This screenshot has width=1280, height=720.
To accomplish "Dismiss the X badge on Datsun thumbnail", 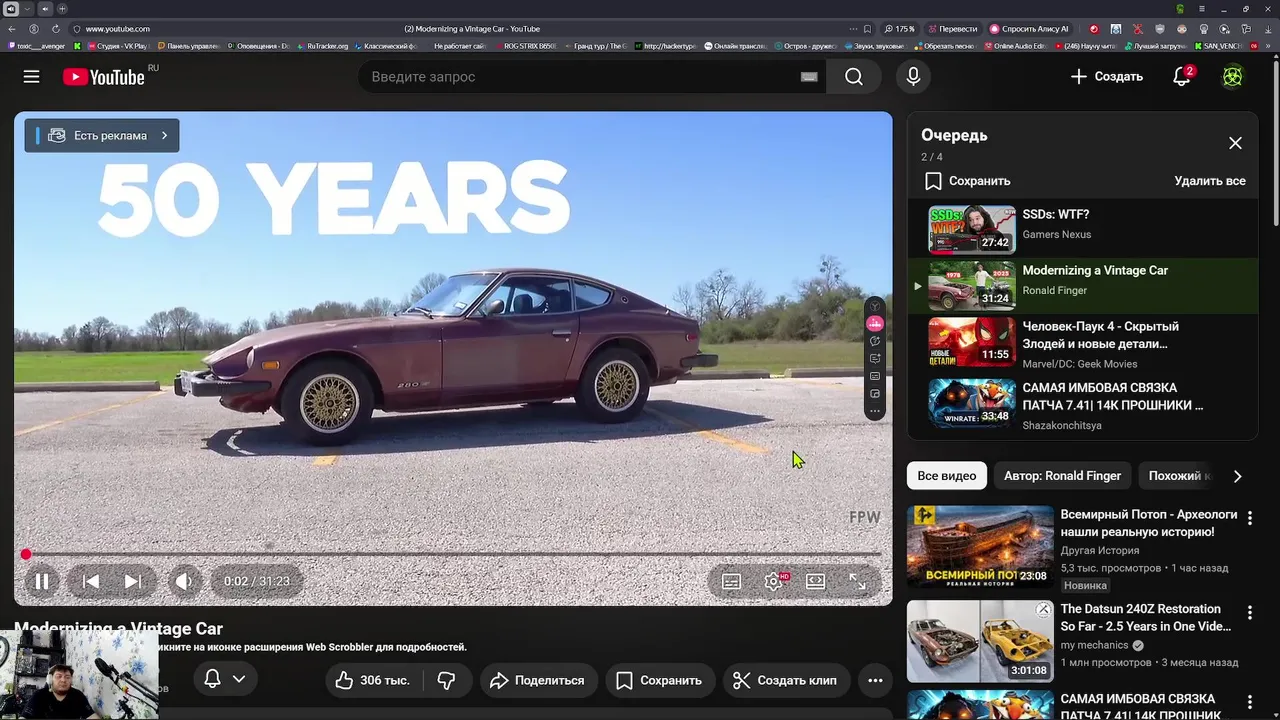I will pos(1043,609).
